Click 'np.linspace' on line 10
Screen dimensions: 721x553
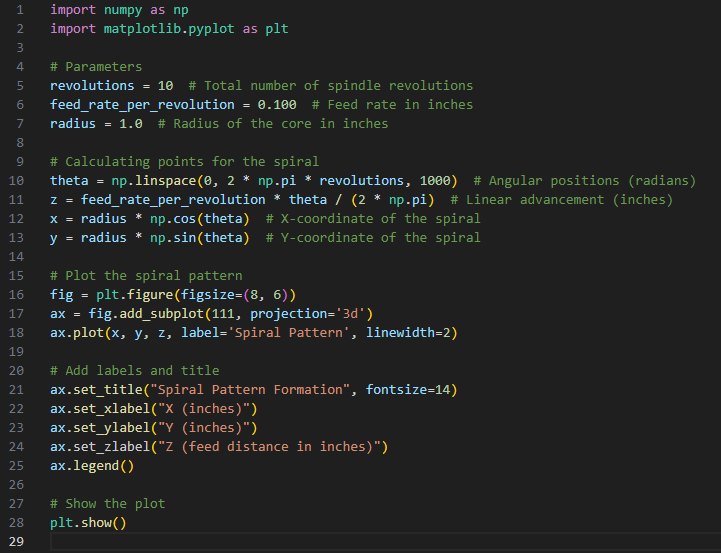click(x=154, y=181)
